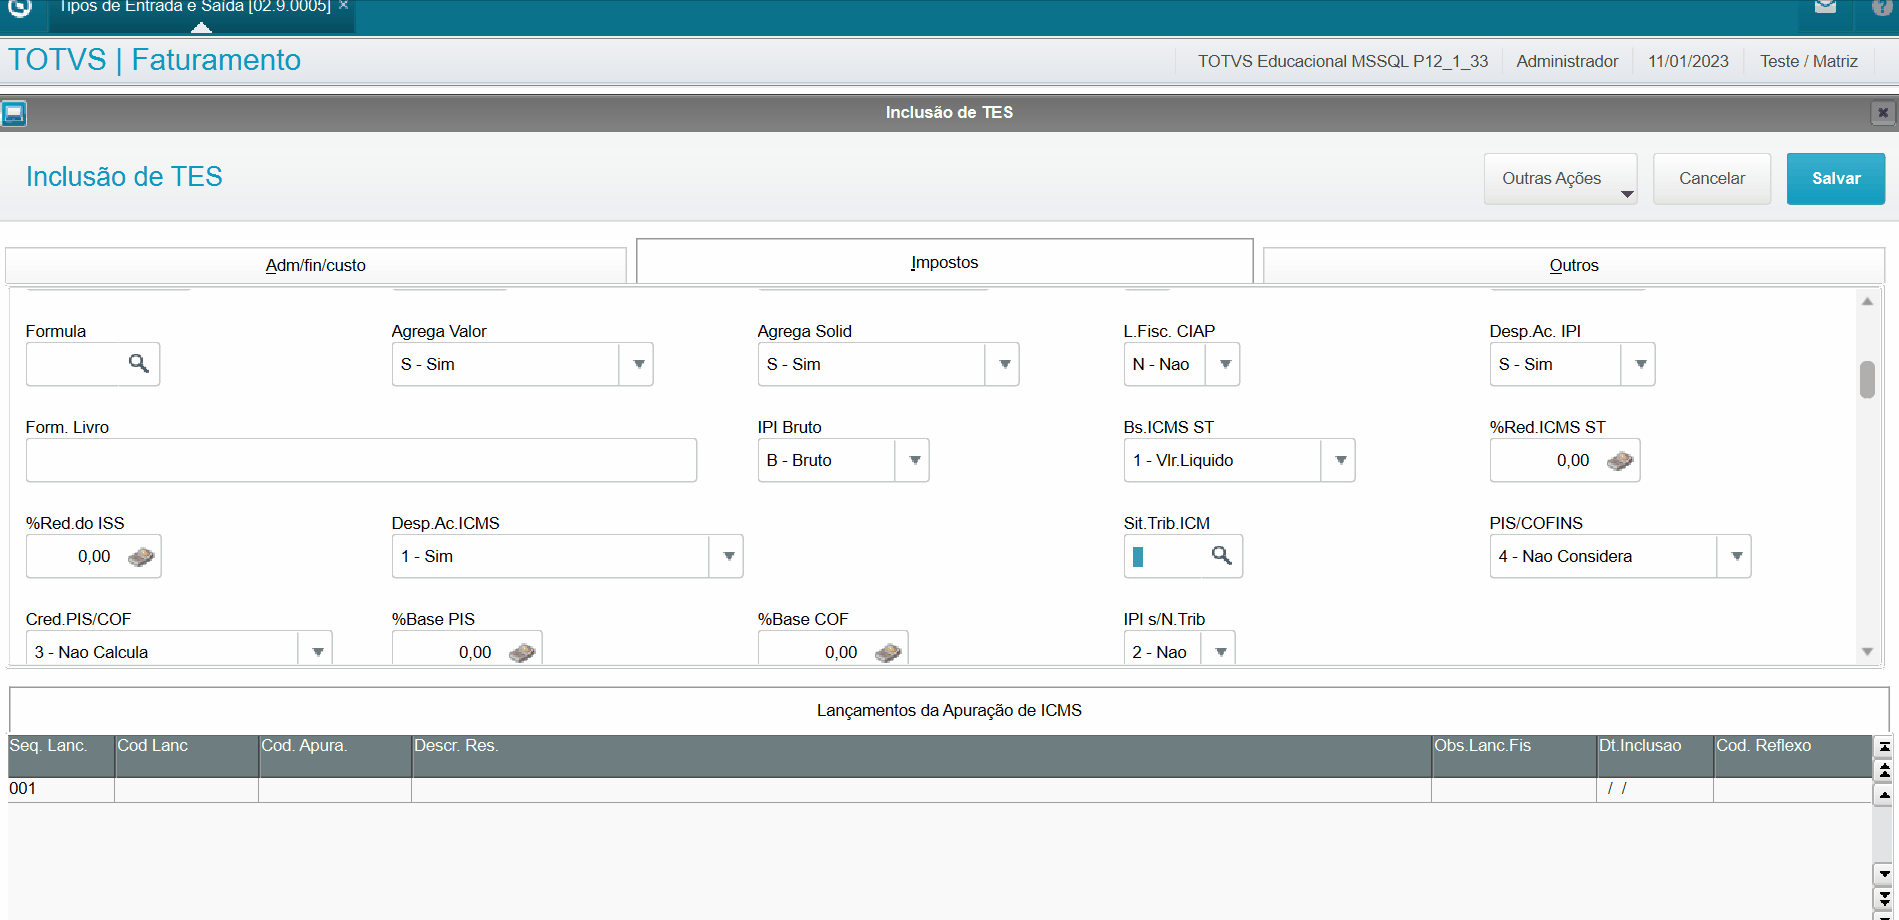The height and width of the screenshot is (920, 1899).
Task: Switch to the Adm/fin/custo tab
Action: 316,265
